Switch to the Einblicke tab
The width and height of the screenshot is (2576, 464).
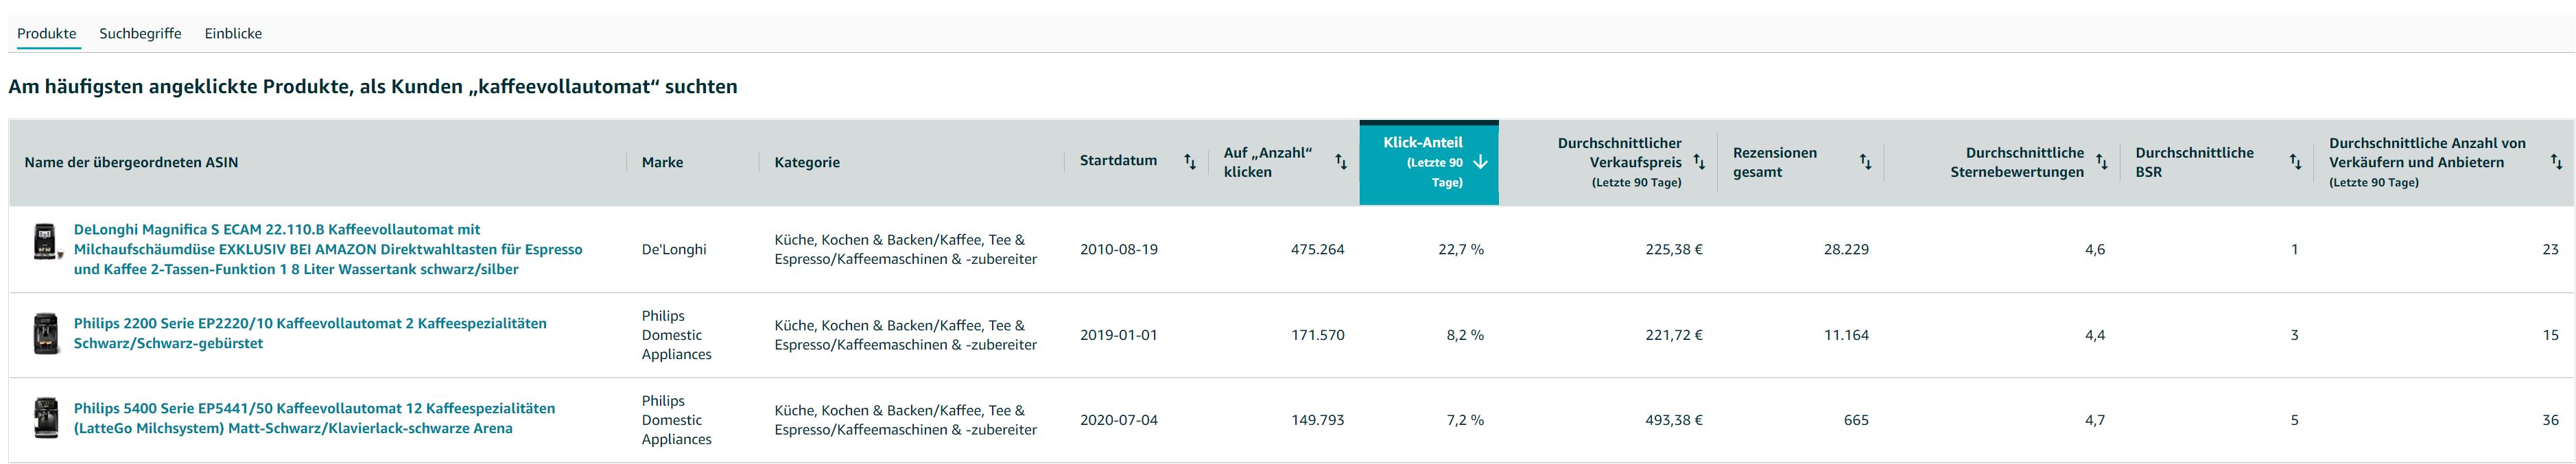[233, 33]
